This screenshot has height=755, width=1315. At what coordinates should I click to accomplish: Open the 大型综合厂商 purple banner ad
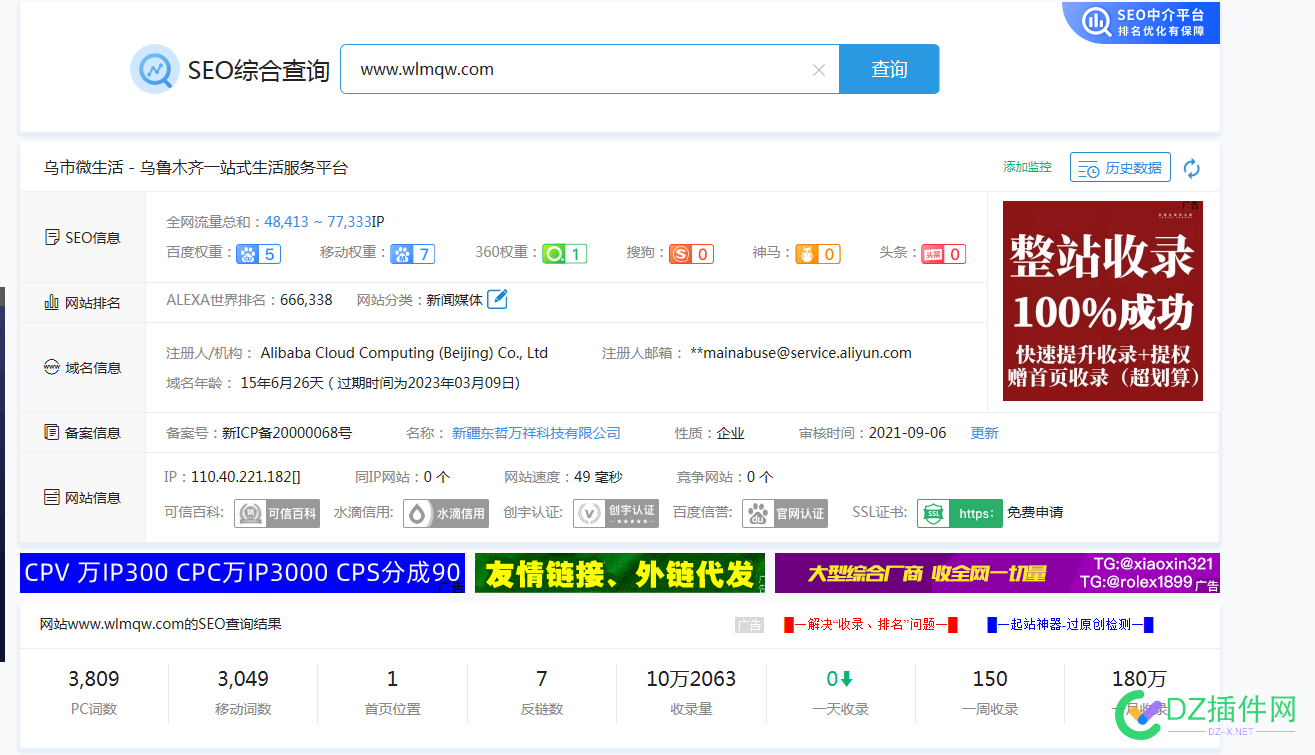[997, 573]
